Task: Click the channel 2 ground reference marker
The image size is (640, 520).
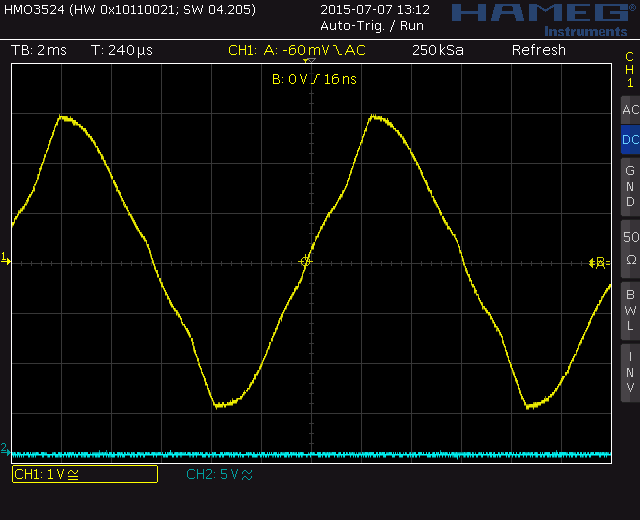Action: coord(5,448)
